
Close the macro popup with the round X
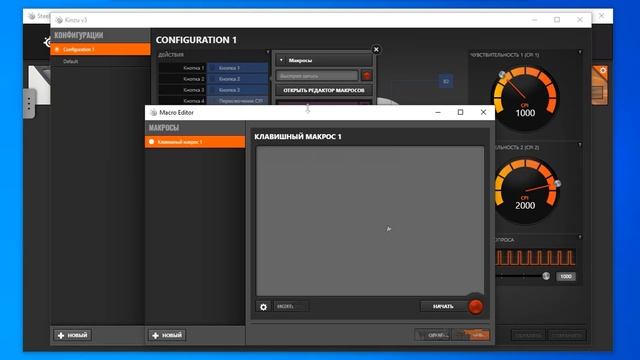(x=376, y=49)
